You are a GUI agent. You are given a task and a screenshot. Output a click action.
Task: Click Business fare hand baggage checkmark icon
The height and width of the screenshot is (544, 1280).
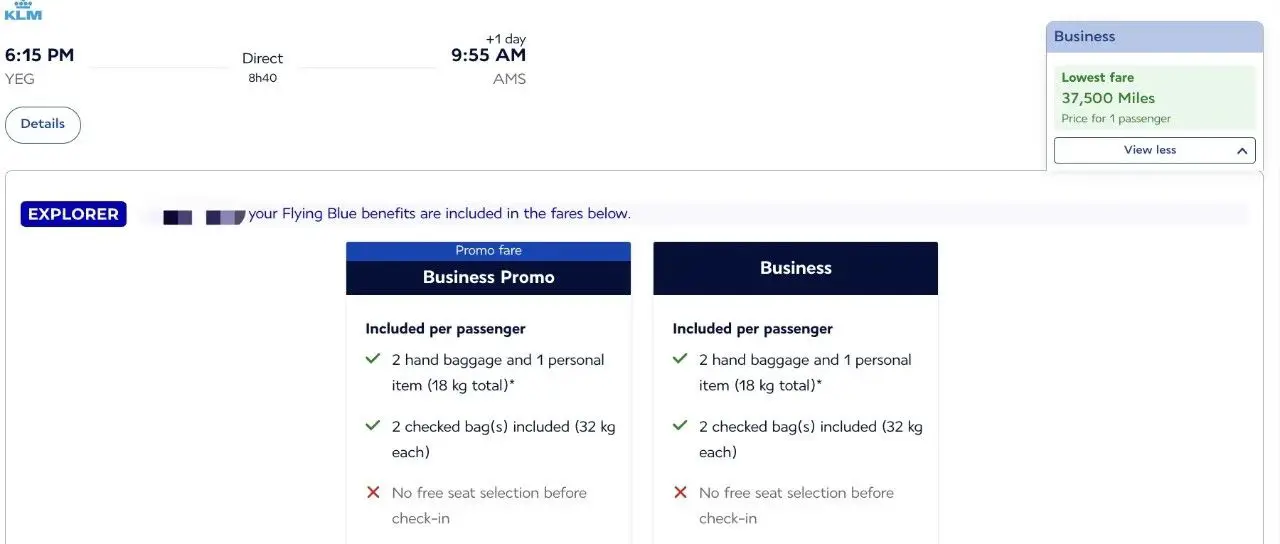tap(680, 359)
